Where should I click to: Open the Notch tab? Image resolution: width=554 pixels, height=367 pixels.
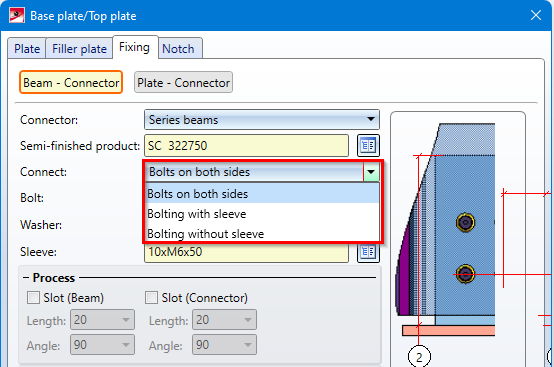pyautogui.click(x=180, y=48)
